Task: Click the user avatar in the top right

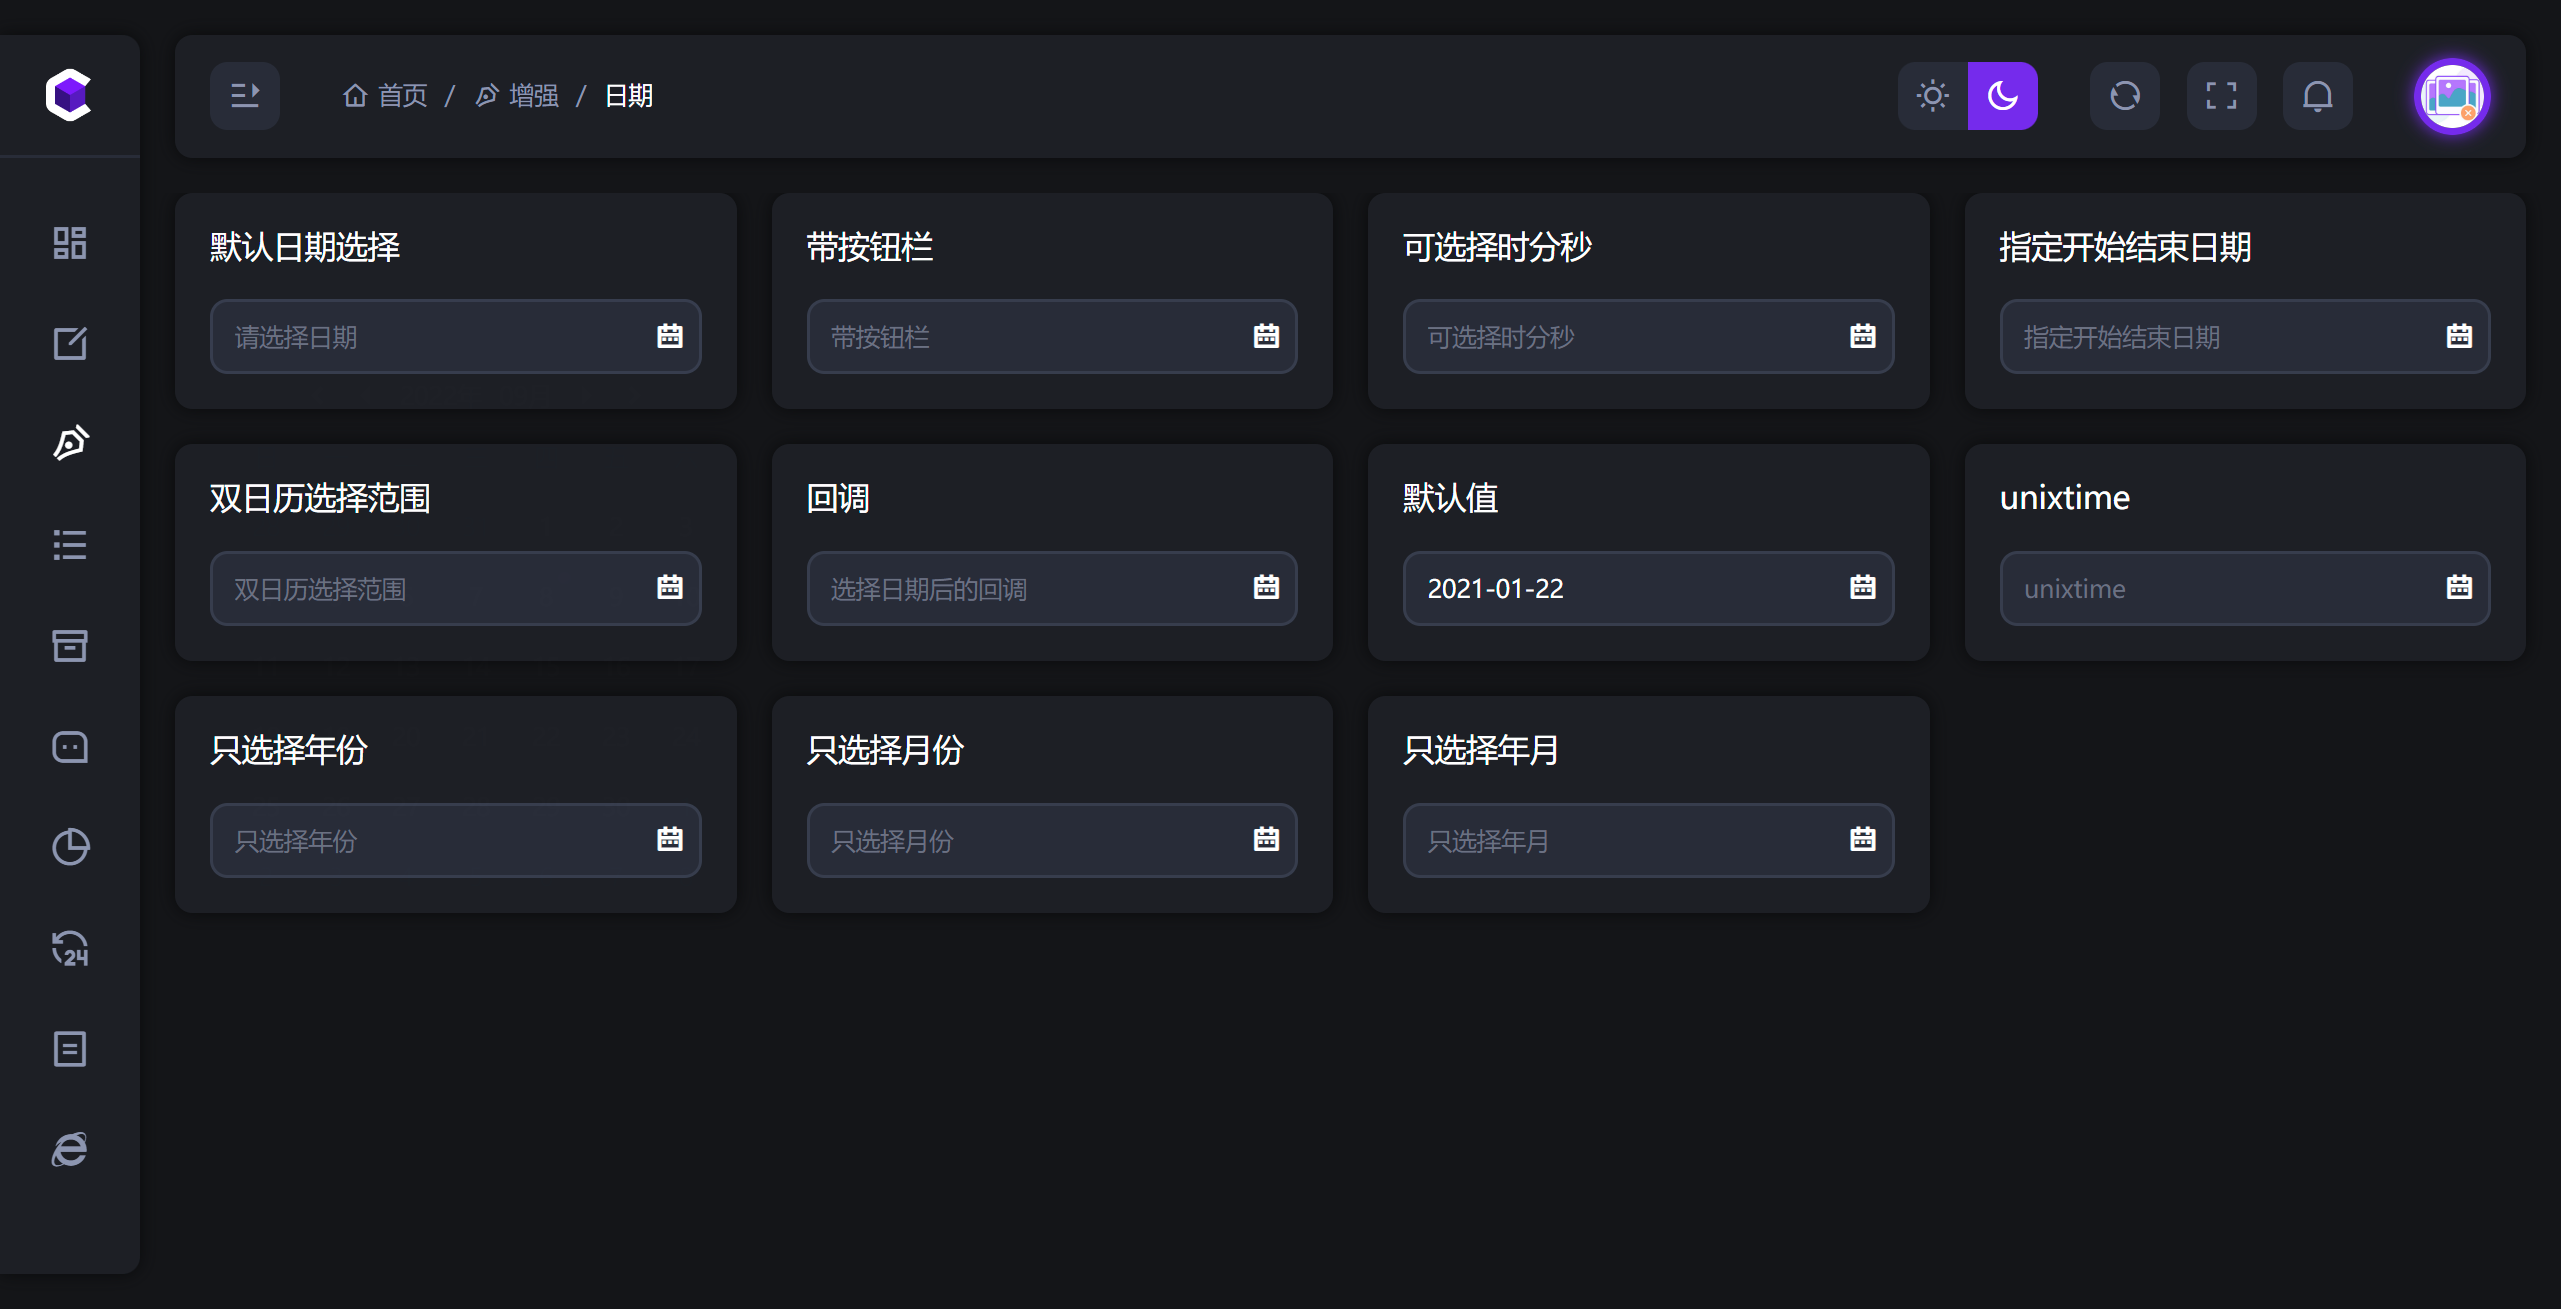Action: (x=2452, y=96)
